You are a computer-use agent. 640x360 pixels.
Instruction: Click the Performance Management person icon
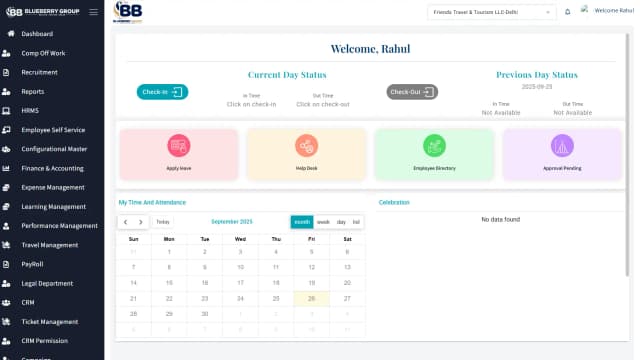click(6, 226)
